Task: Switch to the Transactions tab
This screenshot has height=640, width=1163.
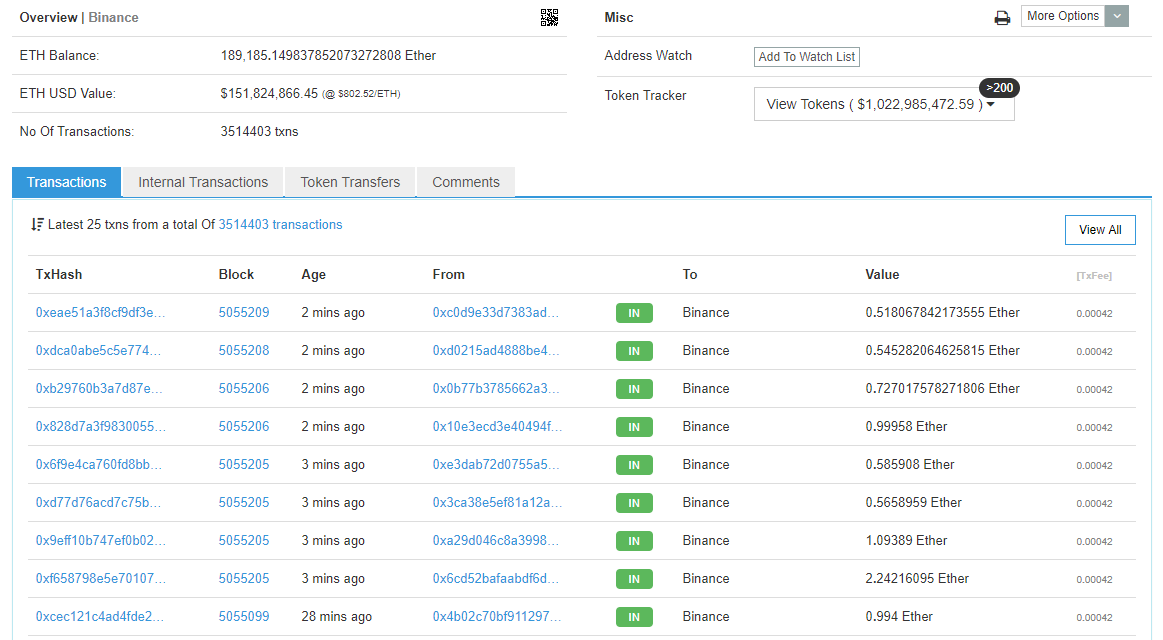Action: [x=66, y=182]
